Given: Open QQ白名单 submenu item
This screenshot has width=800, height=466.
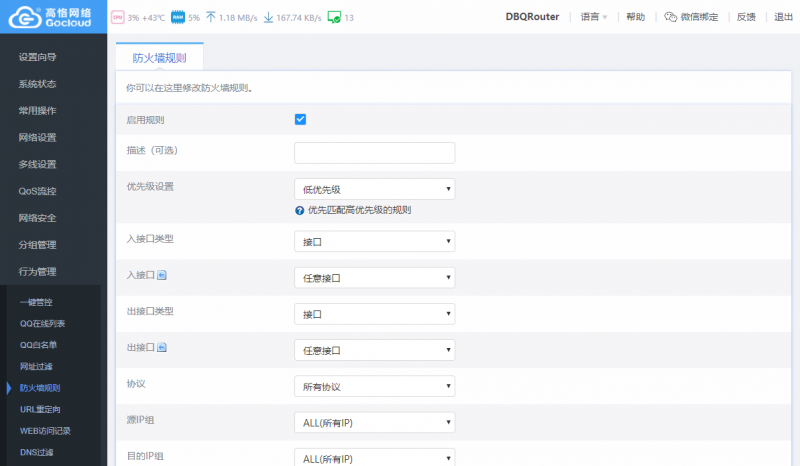Looking at the screenshot, I should click(38, 345).
